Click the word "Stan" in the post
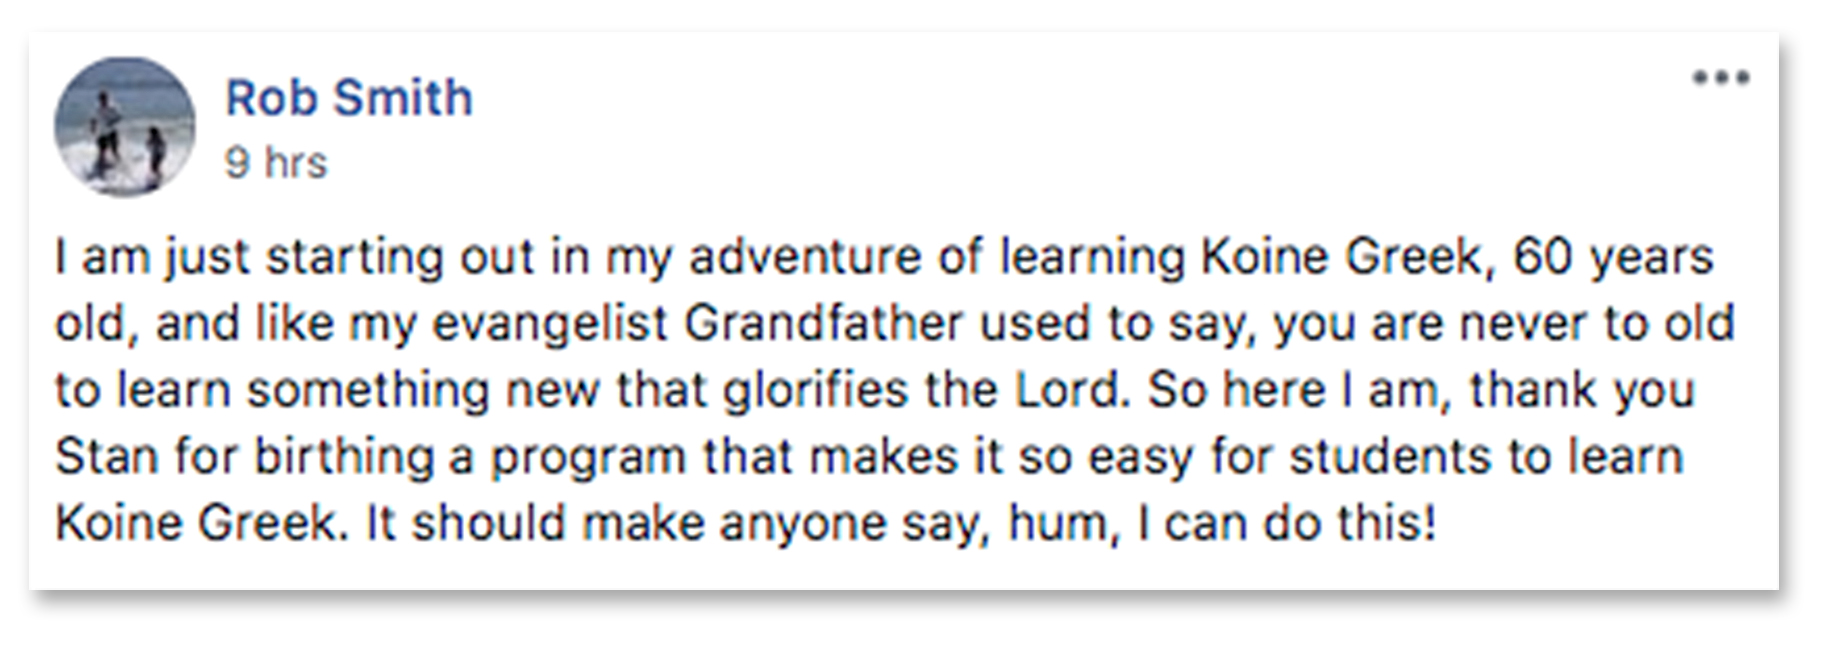The width and height of the screenshot is (1835, 647). coord(106,457)
